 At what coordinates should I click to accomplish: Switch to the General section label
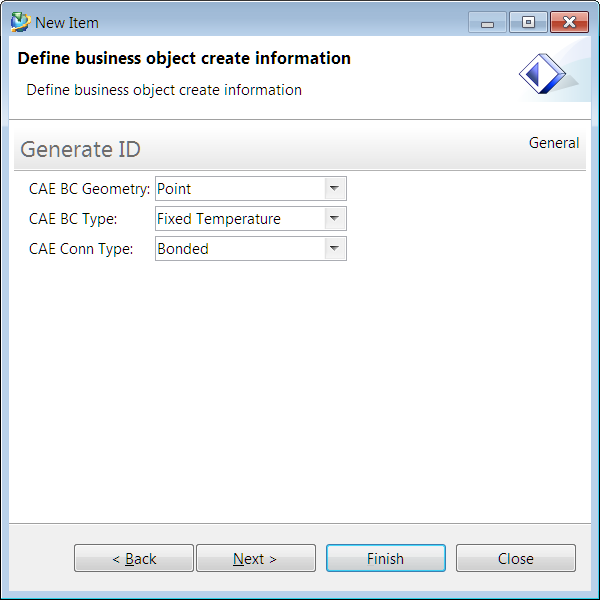(554, 143)
